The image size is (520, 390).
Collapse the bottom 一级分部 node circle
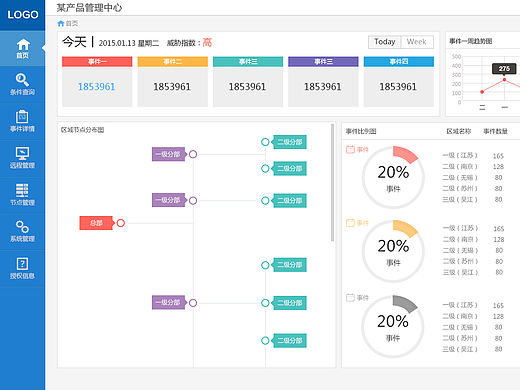(193, 303)
